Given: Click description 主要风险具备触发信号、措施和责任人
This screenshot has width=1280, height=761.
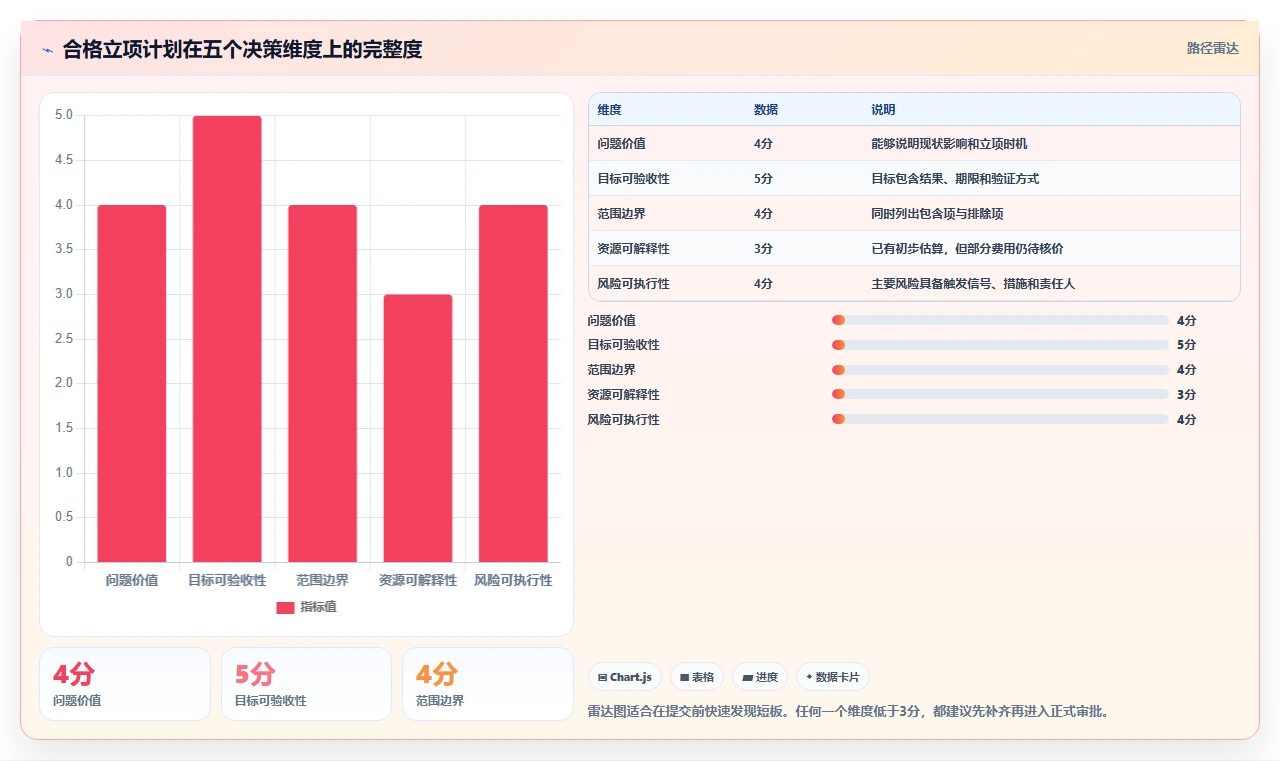Looking at the screenshot, I should point(973,284).
